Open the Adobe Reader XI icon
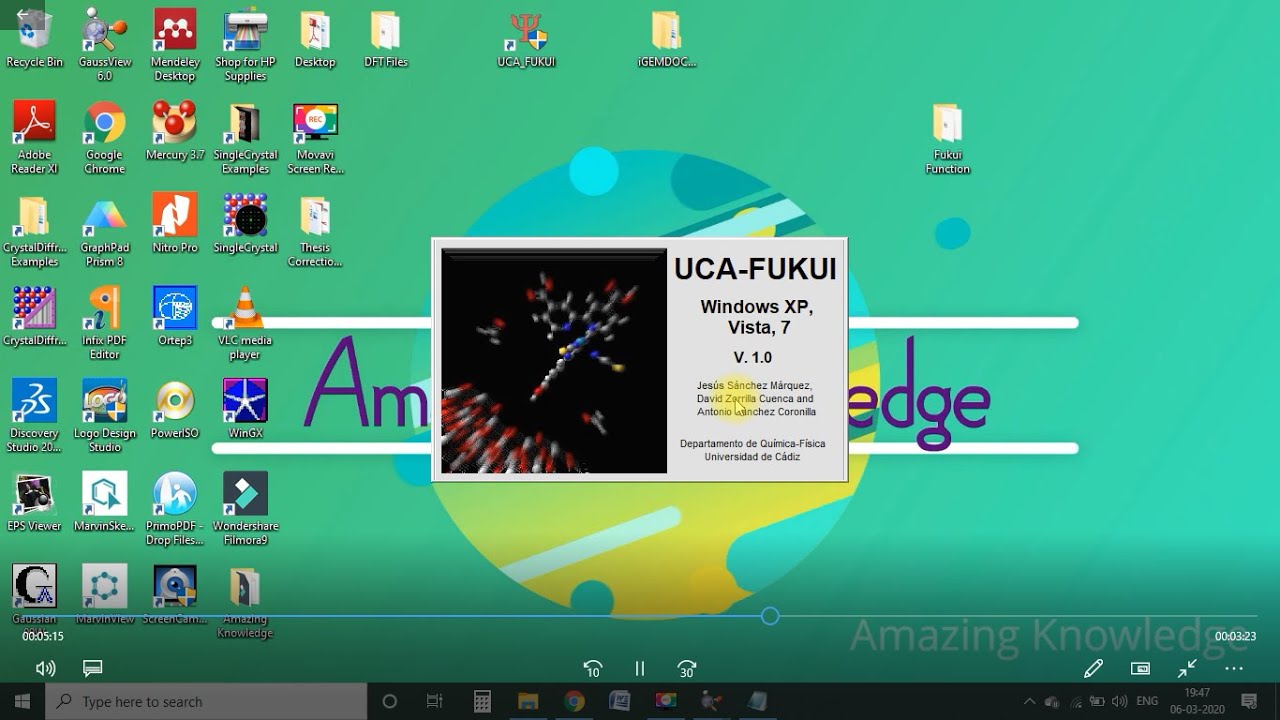This screenshot has height=720, width=1280. pyautogui.click(x=34, y=138)
